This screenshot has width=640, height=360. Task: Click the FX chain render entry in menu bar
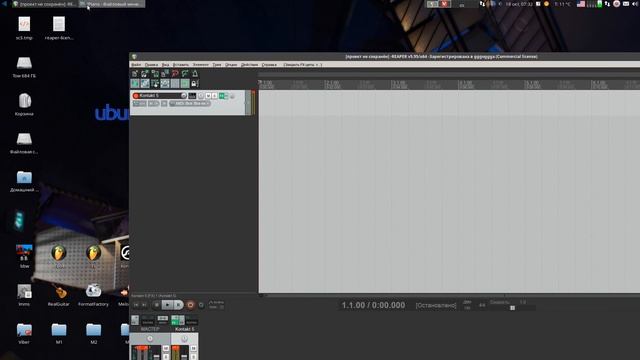(302, 64)
